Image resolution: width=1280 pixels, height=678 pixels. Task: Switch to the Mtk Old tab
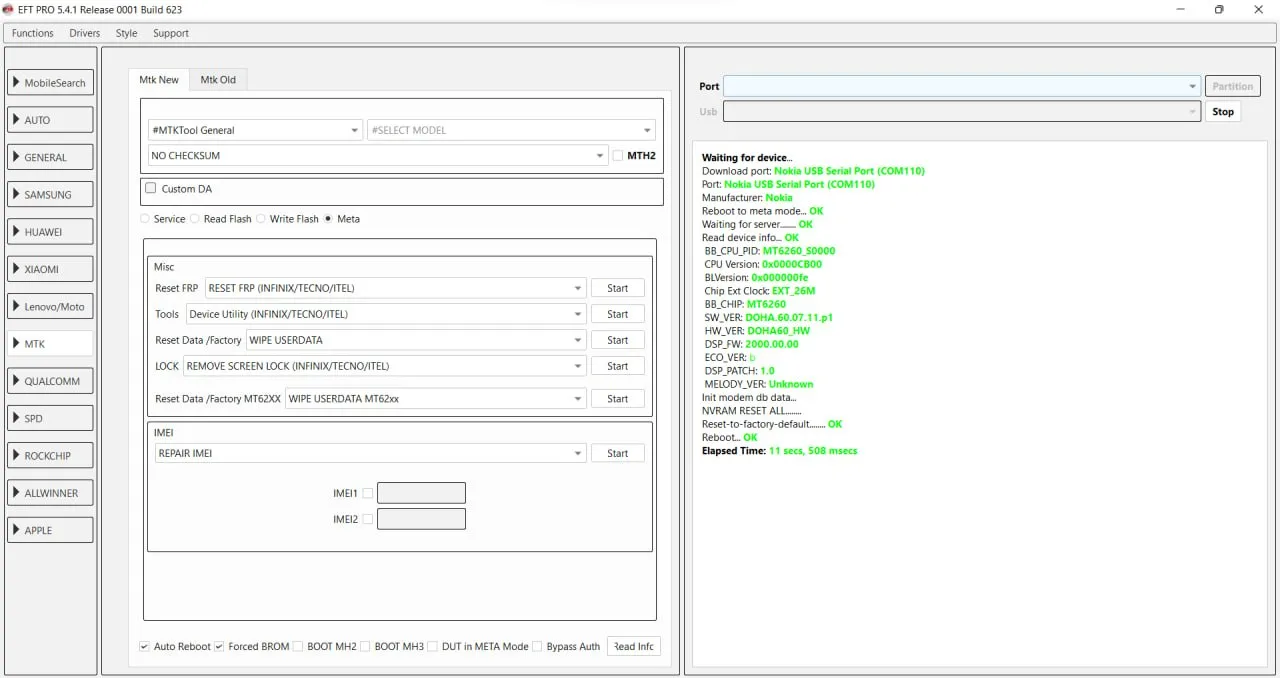pyautogui.click(x=218, y=80)
